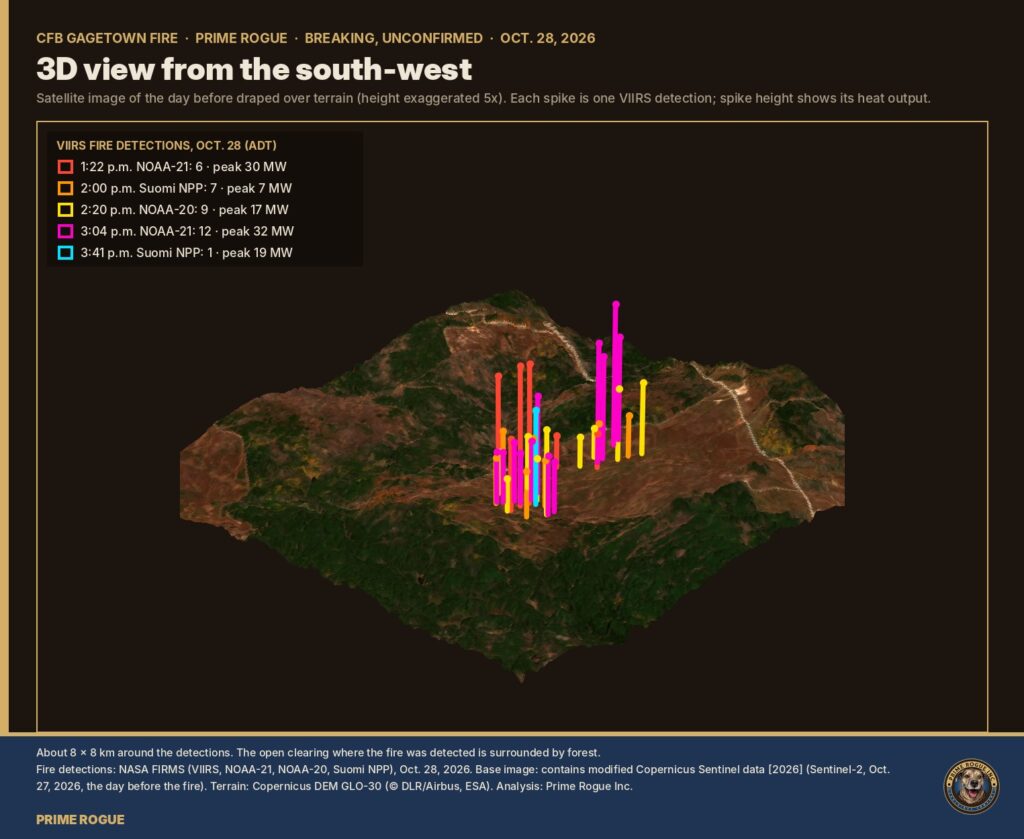The height and width of the screenshot is (839, 1024).
Task: Click the 'OCT. 28, 2026' date label
Action: [x=548, y=38]
